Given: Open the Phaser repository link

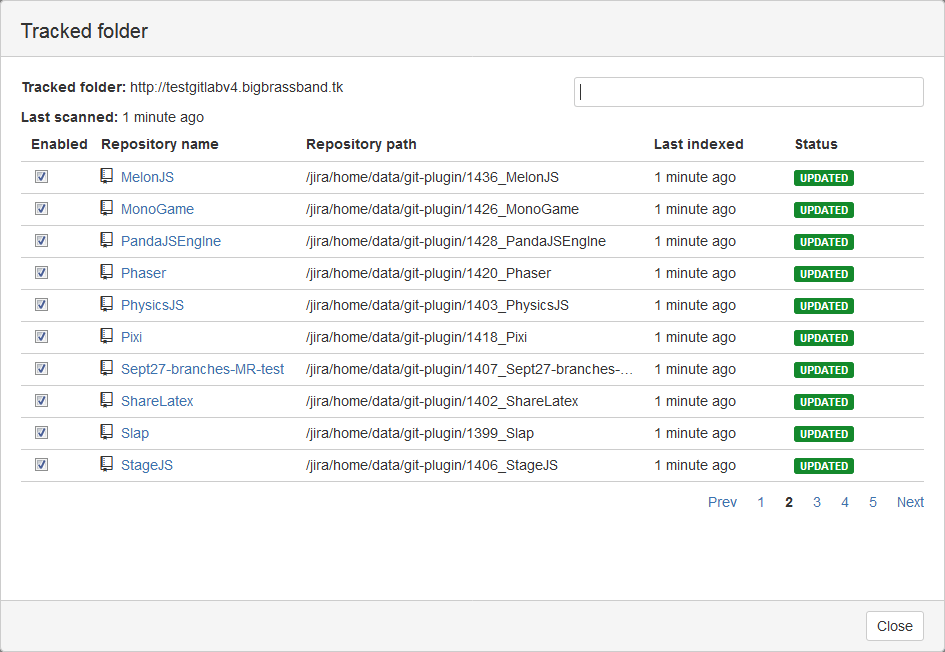Looking at the screenshot, I should pos(143,273).
